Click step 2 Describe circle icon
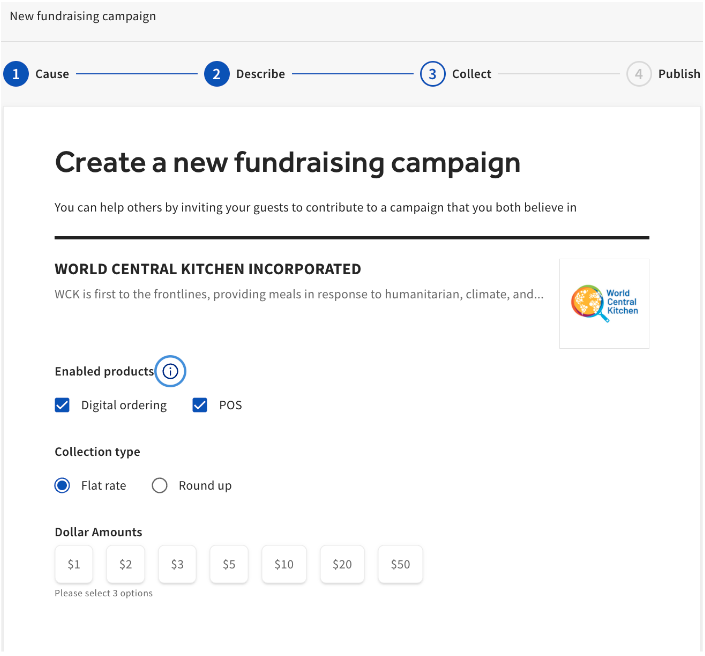 [217, 74]
